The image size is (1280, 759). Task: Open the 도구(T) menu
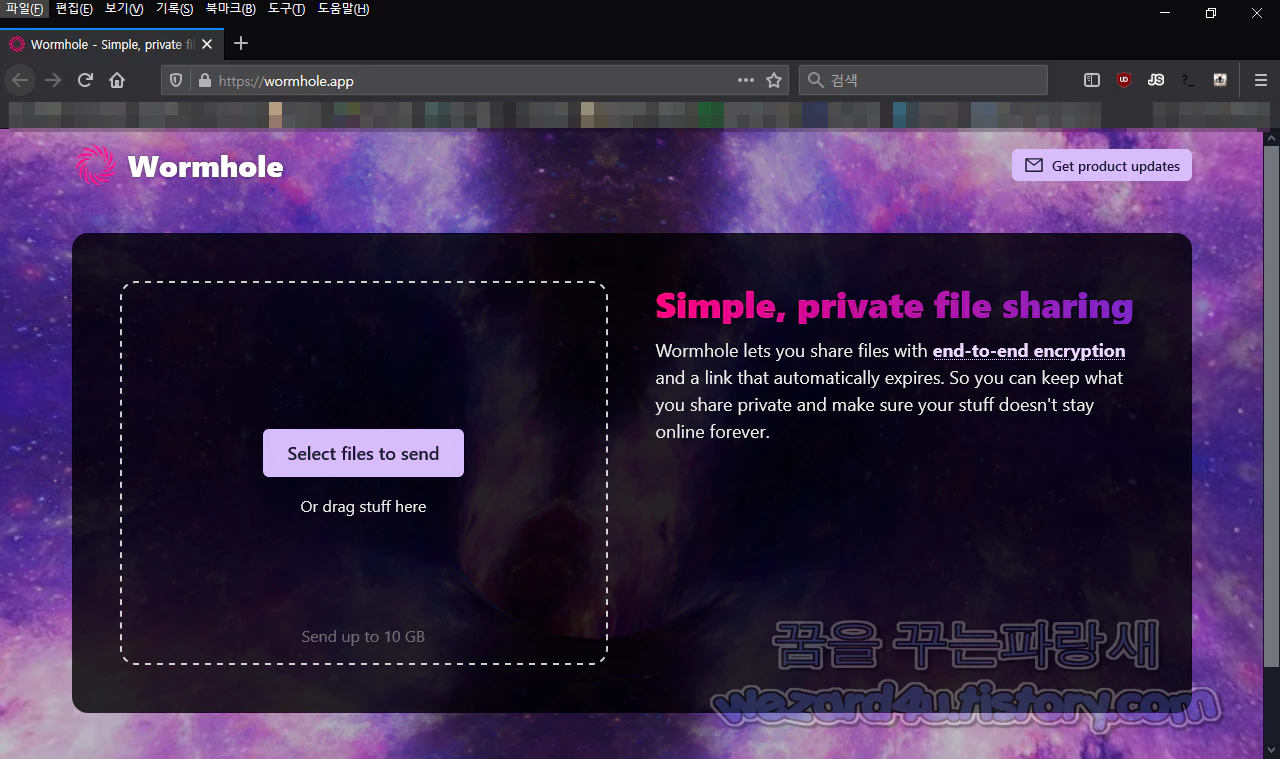pos(287,9)
